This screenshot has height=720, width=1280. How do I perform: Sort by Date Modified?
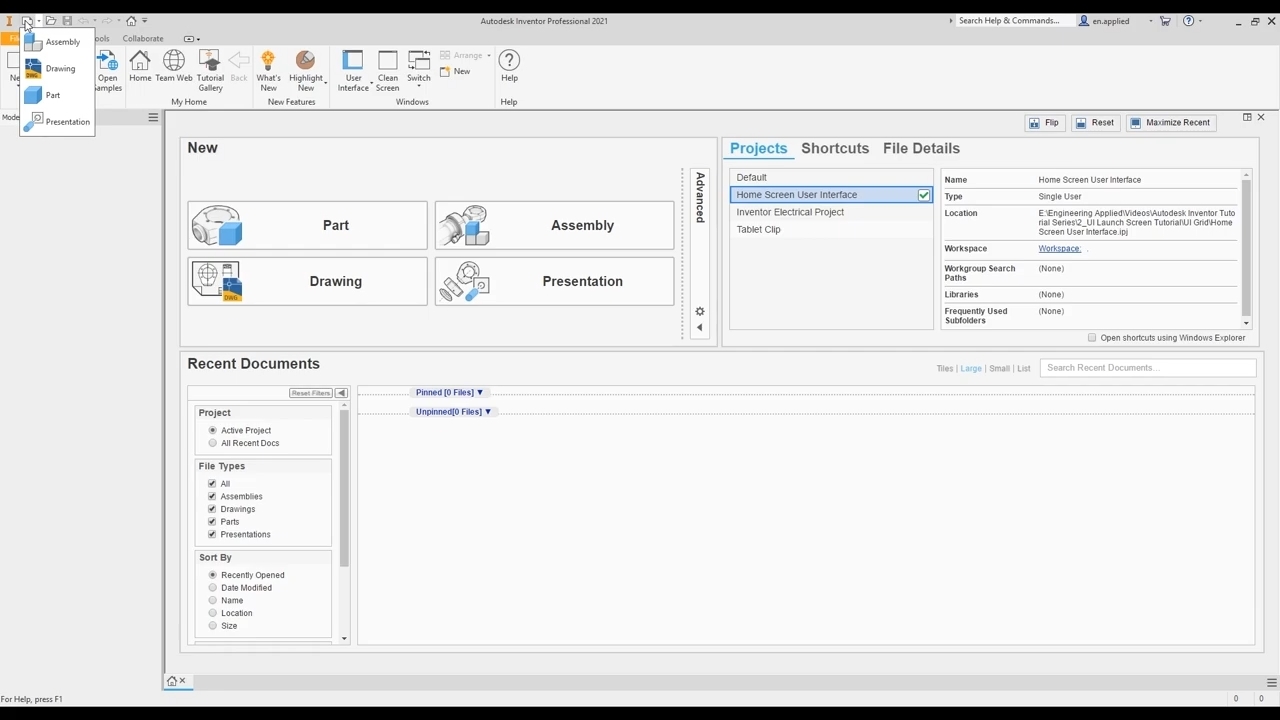(212, 588)
